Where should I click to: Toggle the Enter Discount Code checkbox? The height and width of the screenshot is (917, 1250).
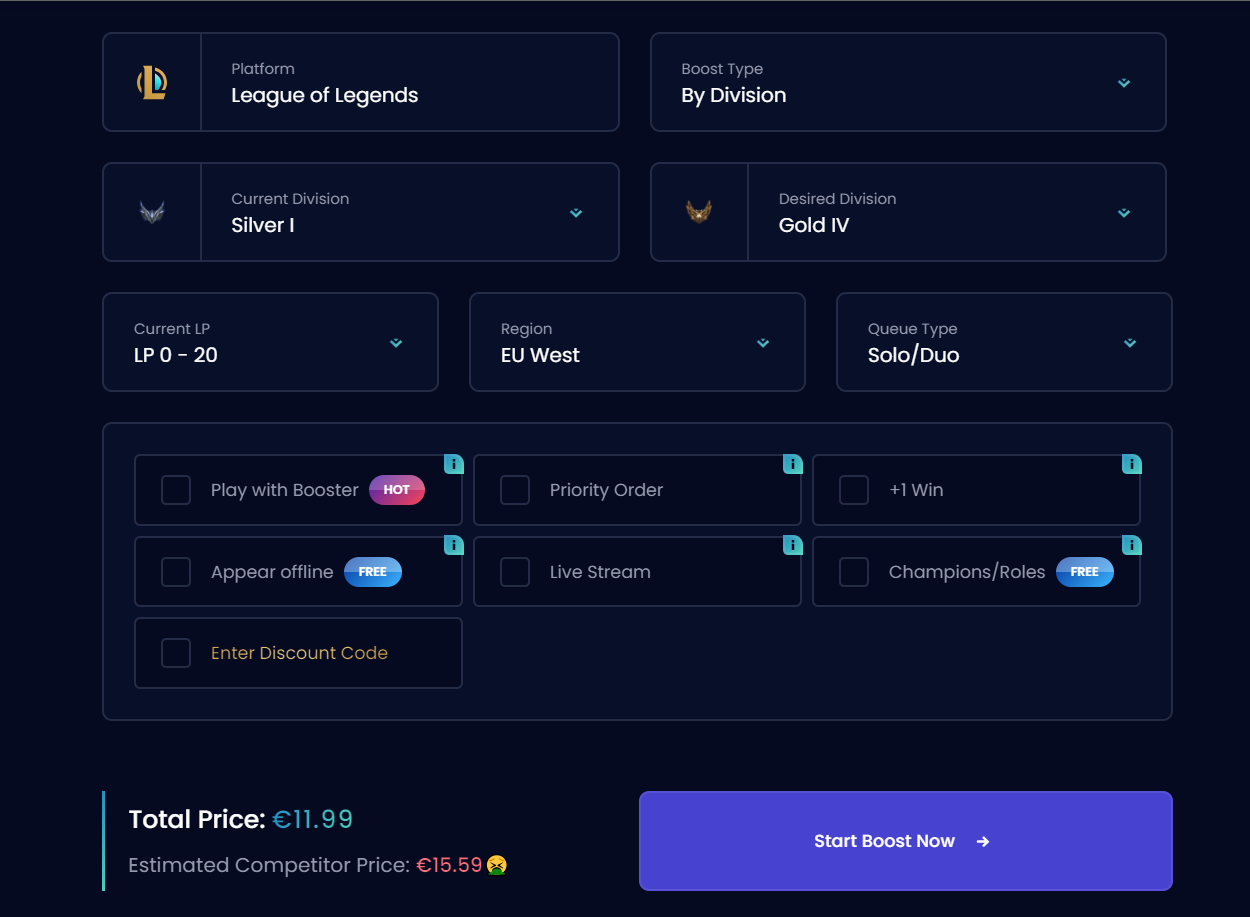coord(176,653)
